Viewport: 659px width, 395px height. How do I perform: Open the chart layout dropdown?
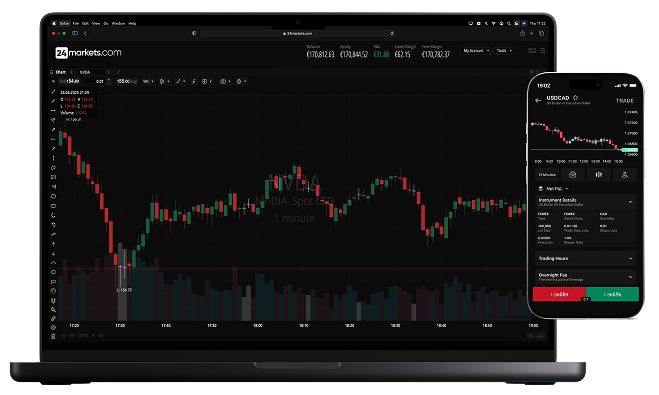(207, 81)
